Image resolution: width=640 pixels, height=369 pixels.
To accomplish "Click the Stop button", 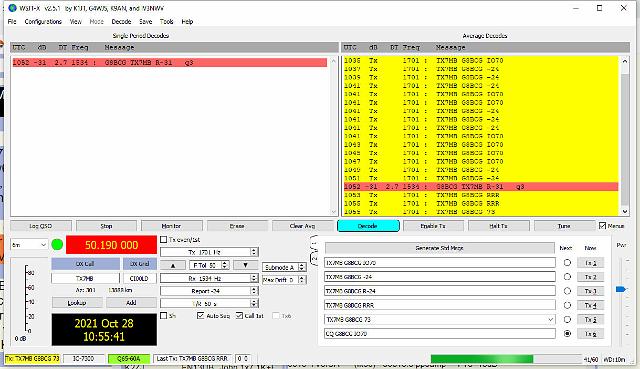I will point(106,226).
